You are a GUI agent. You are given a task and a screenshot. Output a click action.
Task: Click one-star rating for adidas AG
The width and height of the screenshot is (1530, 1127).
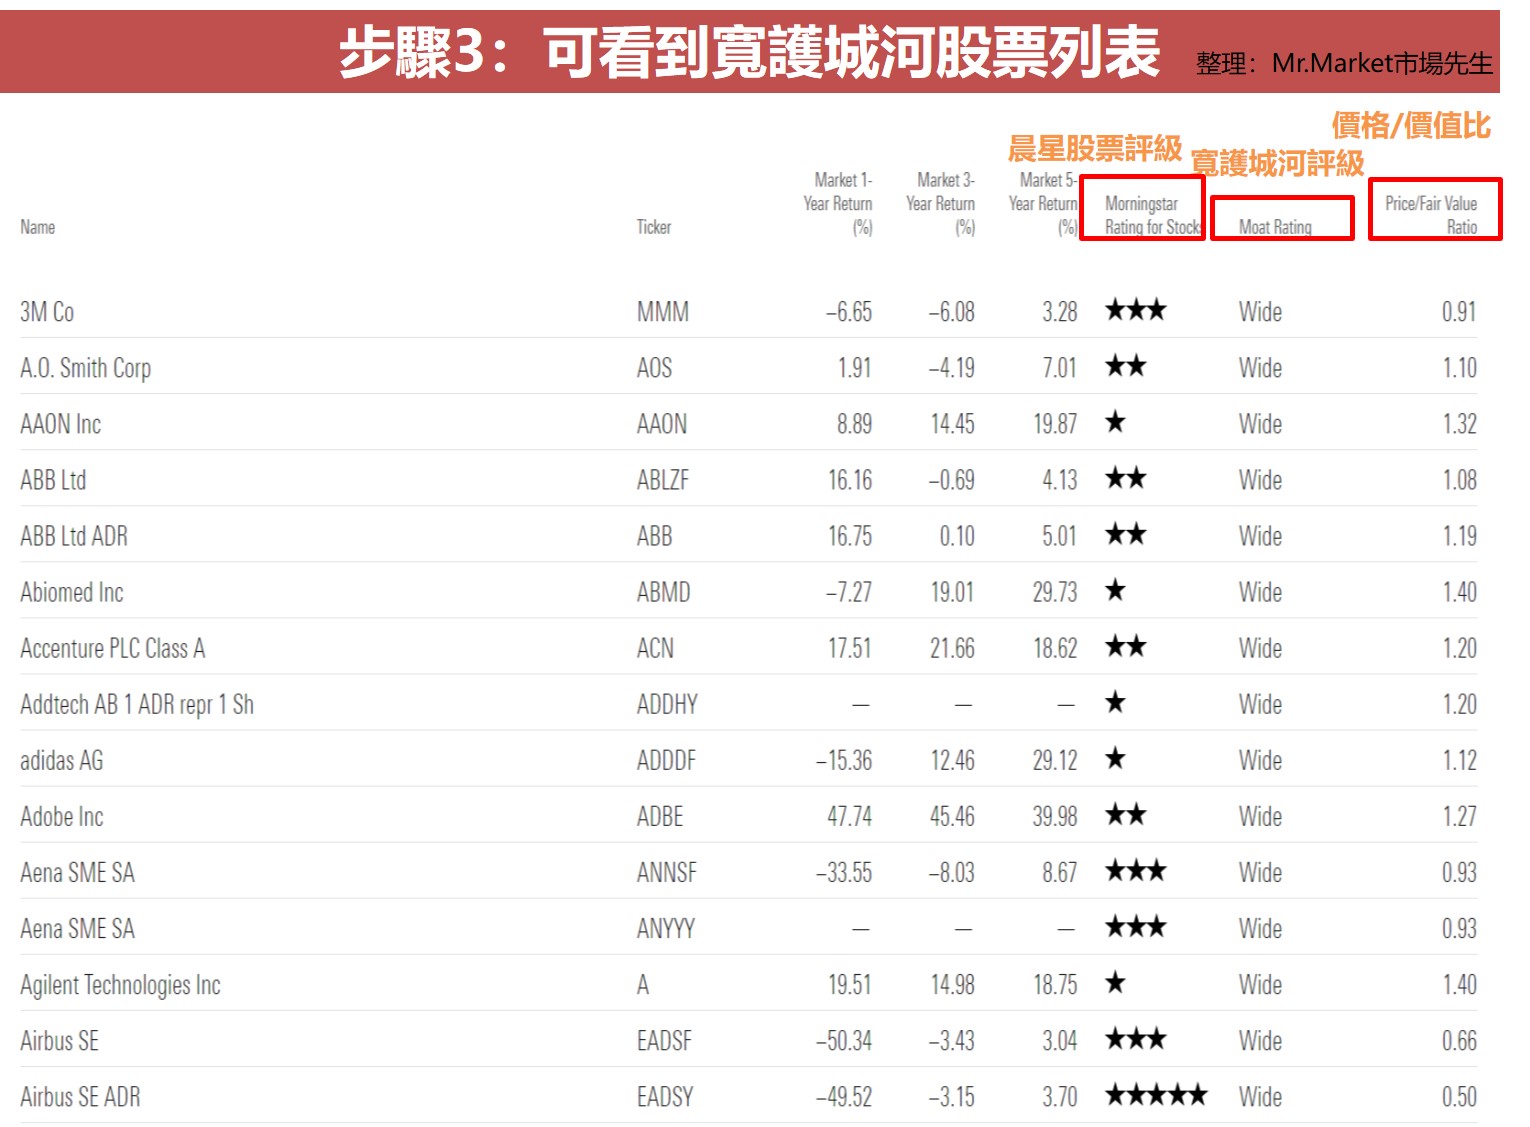1116,758
